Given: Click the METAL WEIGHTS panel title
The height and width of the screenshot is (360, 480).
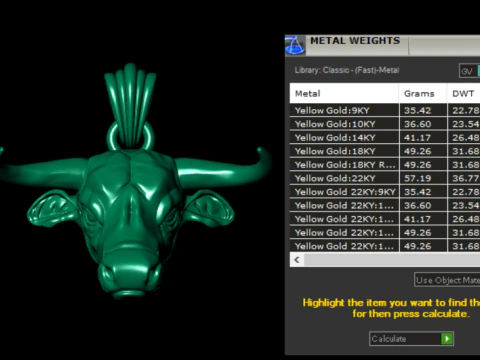Looking at the screenshot, I should tap(355, 41).
